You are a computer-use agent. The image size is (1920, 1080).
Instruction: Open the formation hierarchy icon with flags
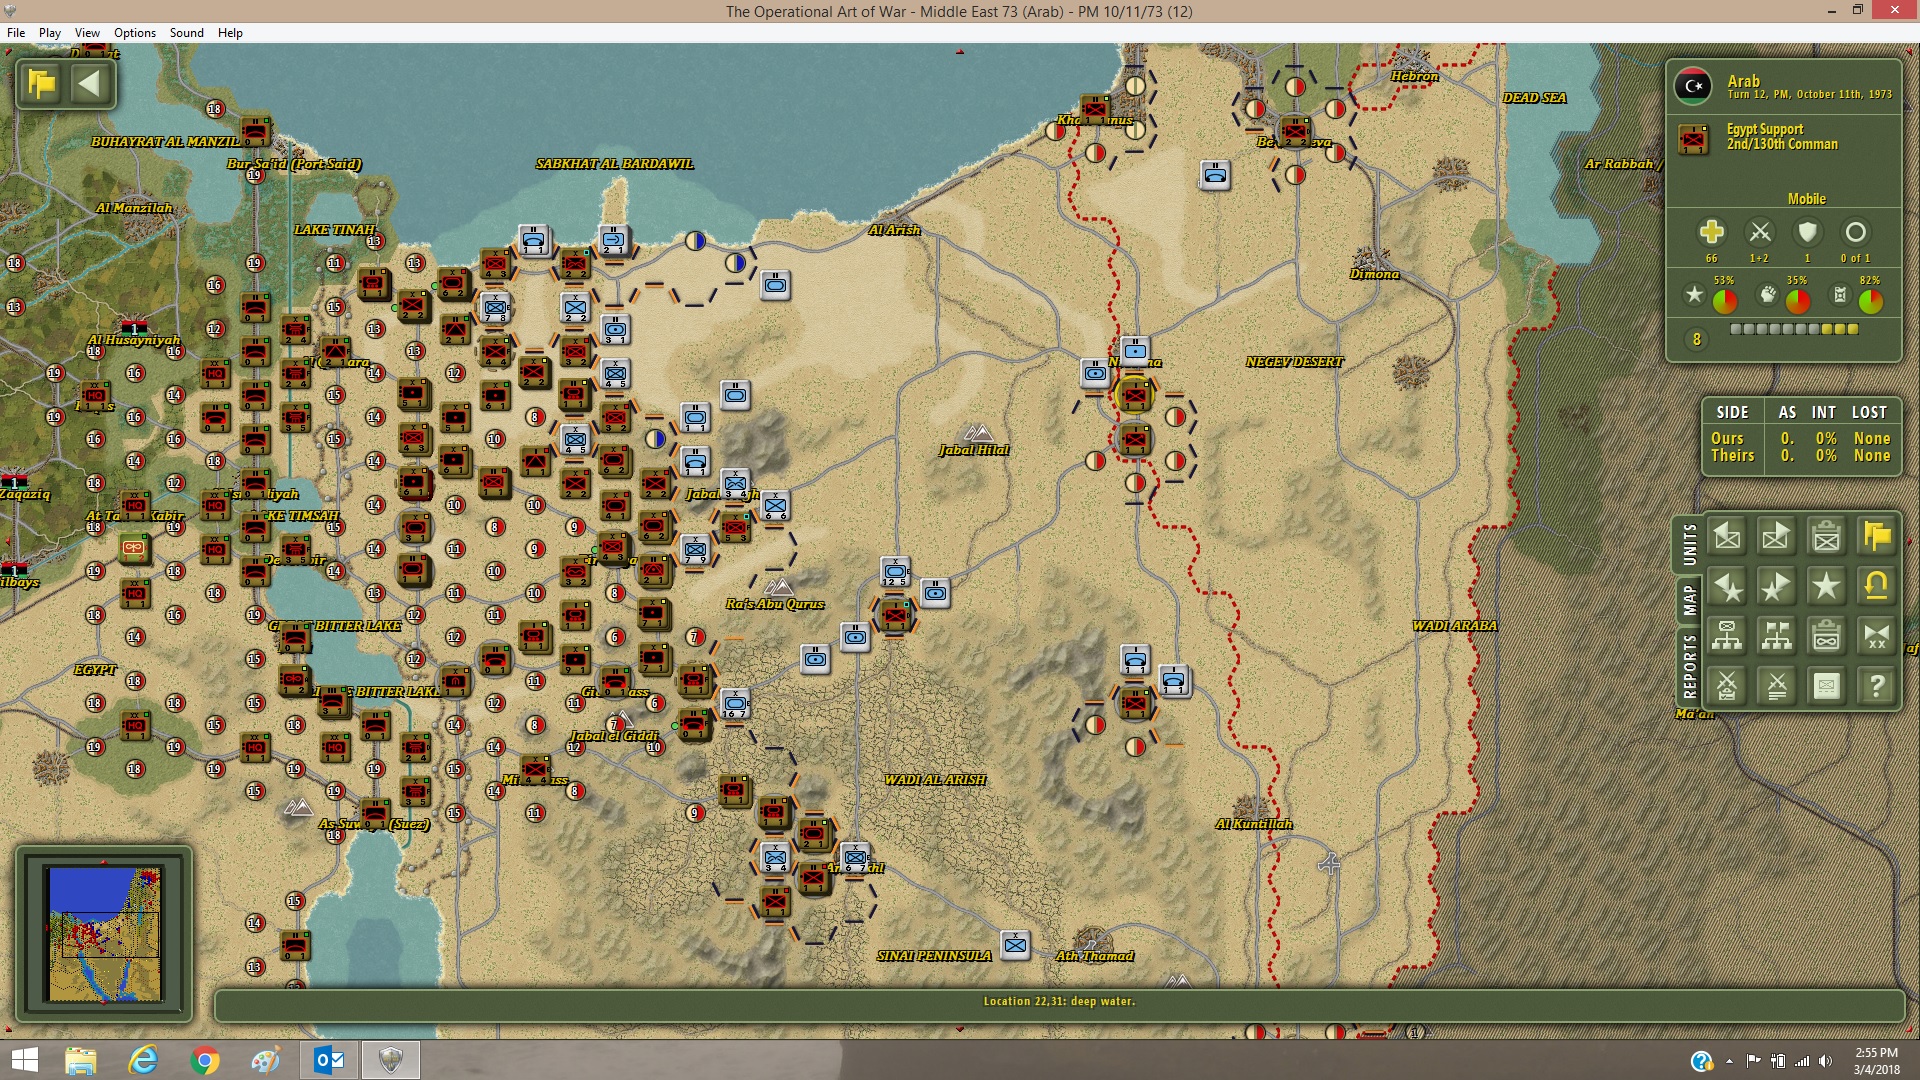(x=1776, y=636)
